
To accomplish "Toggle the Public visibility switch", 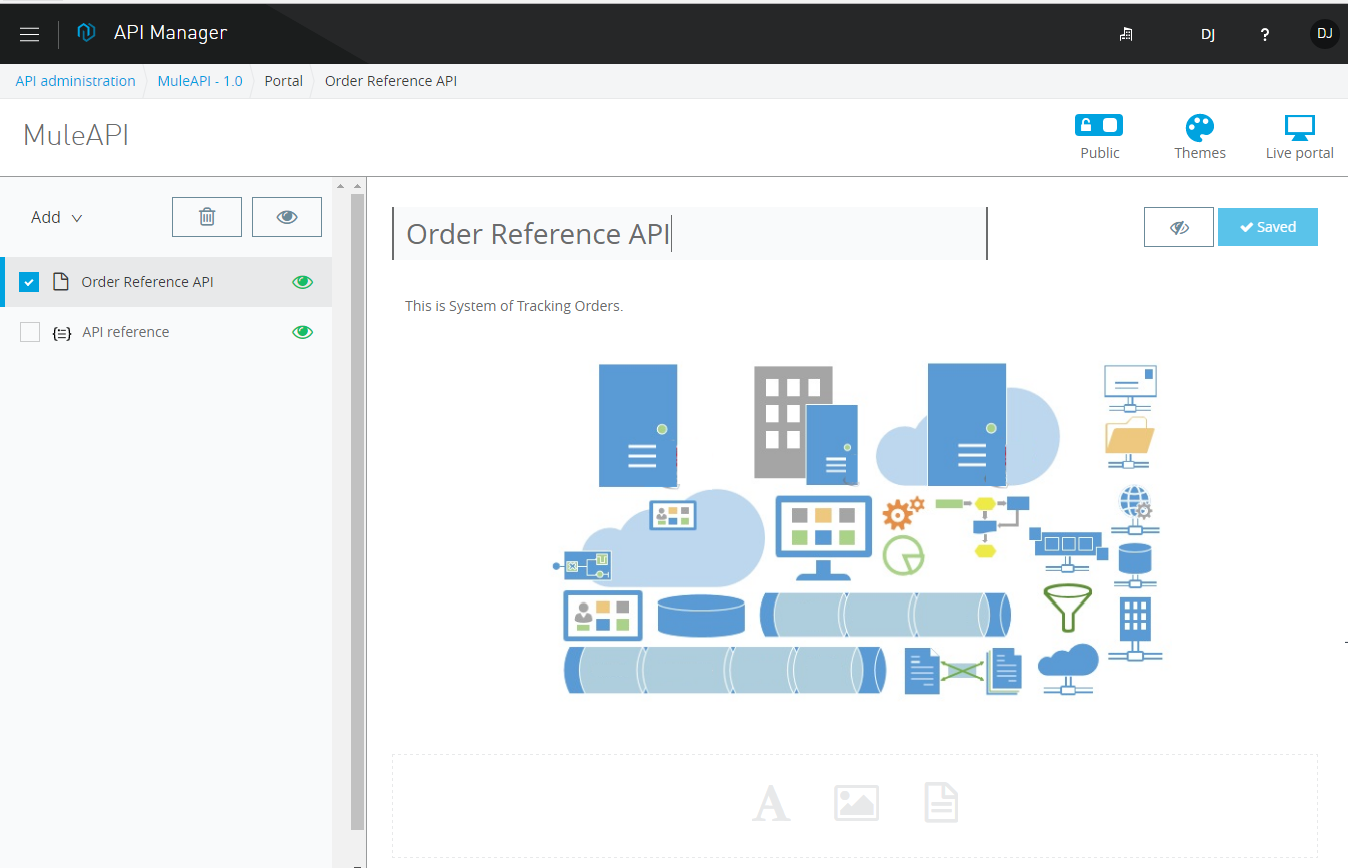I will point(1099,124).
